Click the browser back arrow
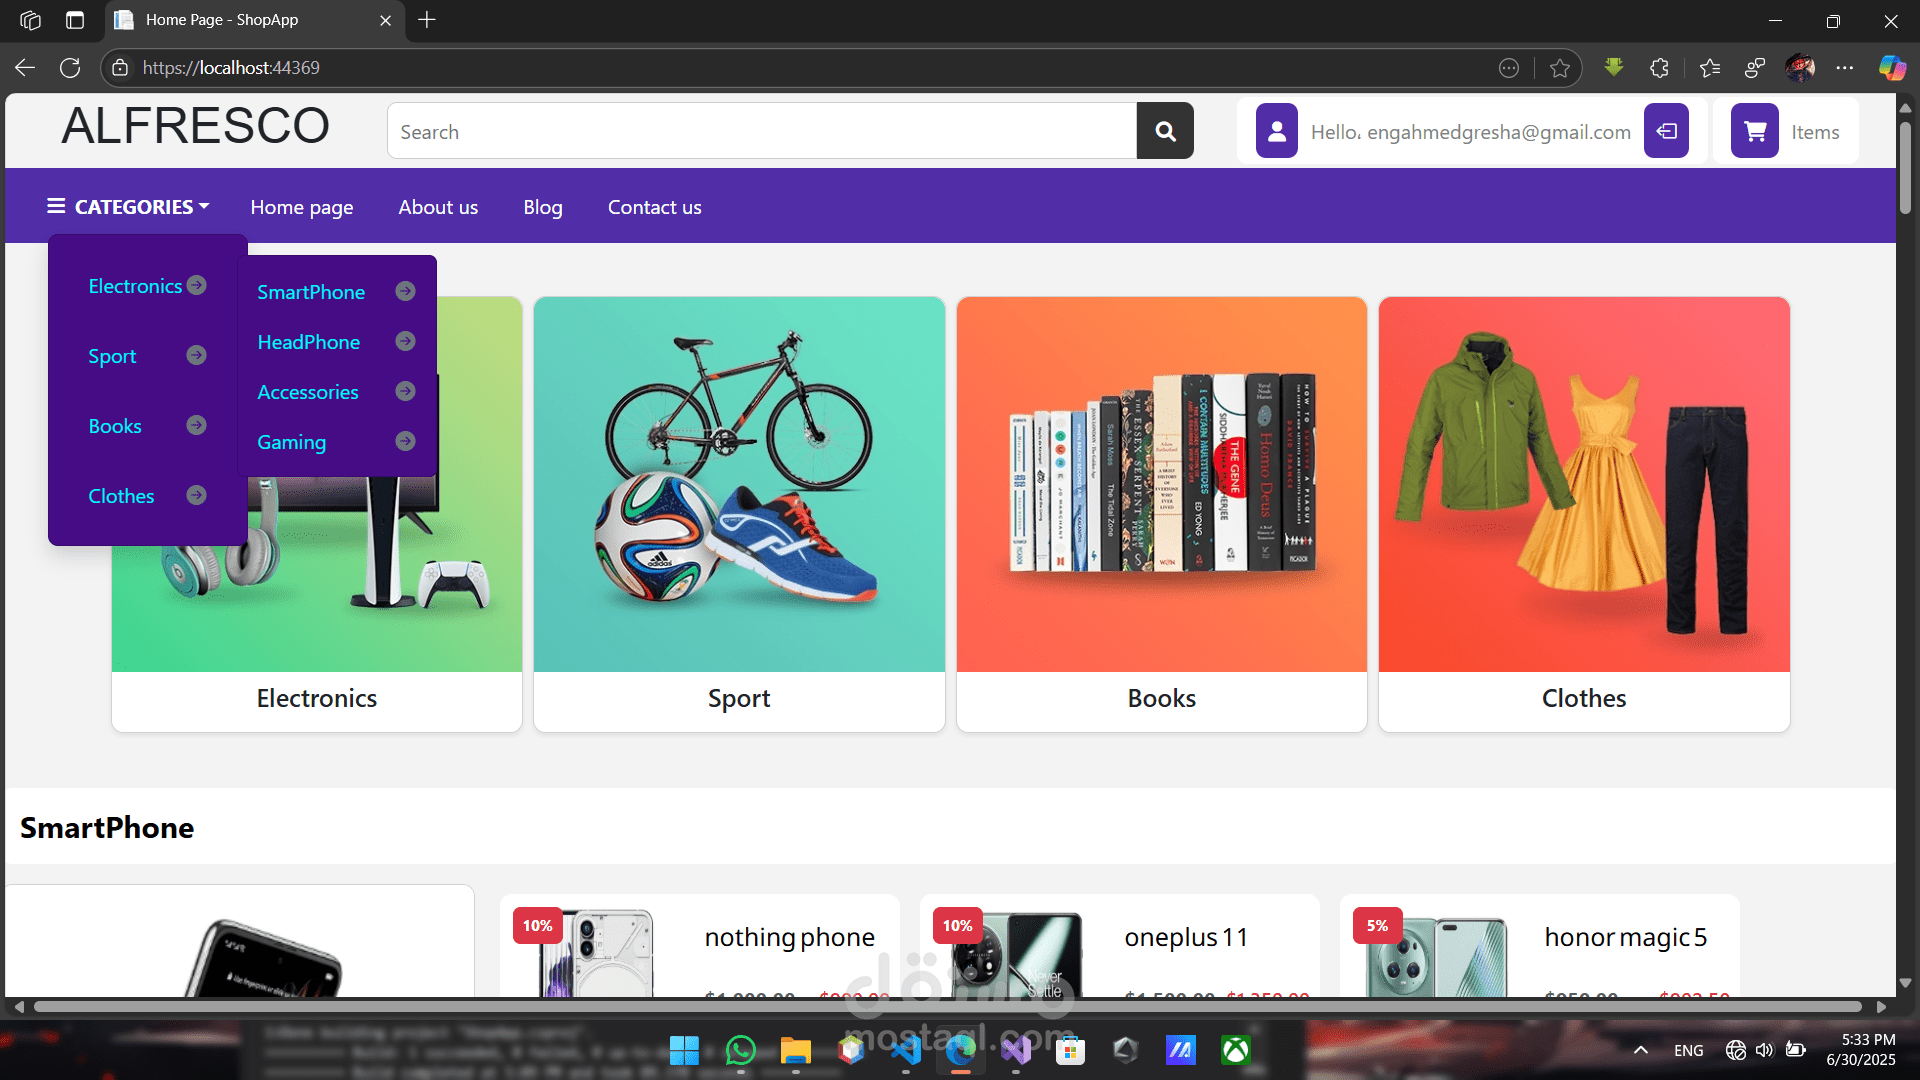 pyautogui.click(x=25, y=67)
